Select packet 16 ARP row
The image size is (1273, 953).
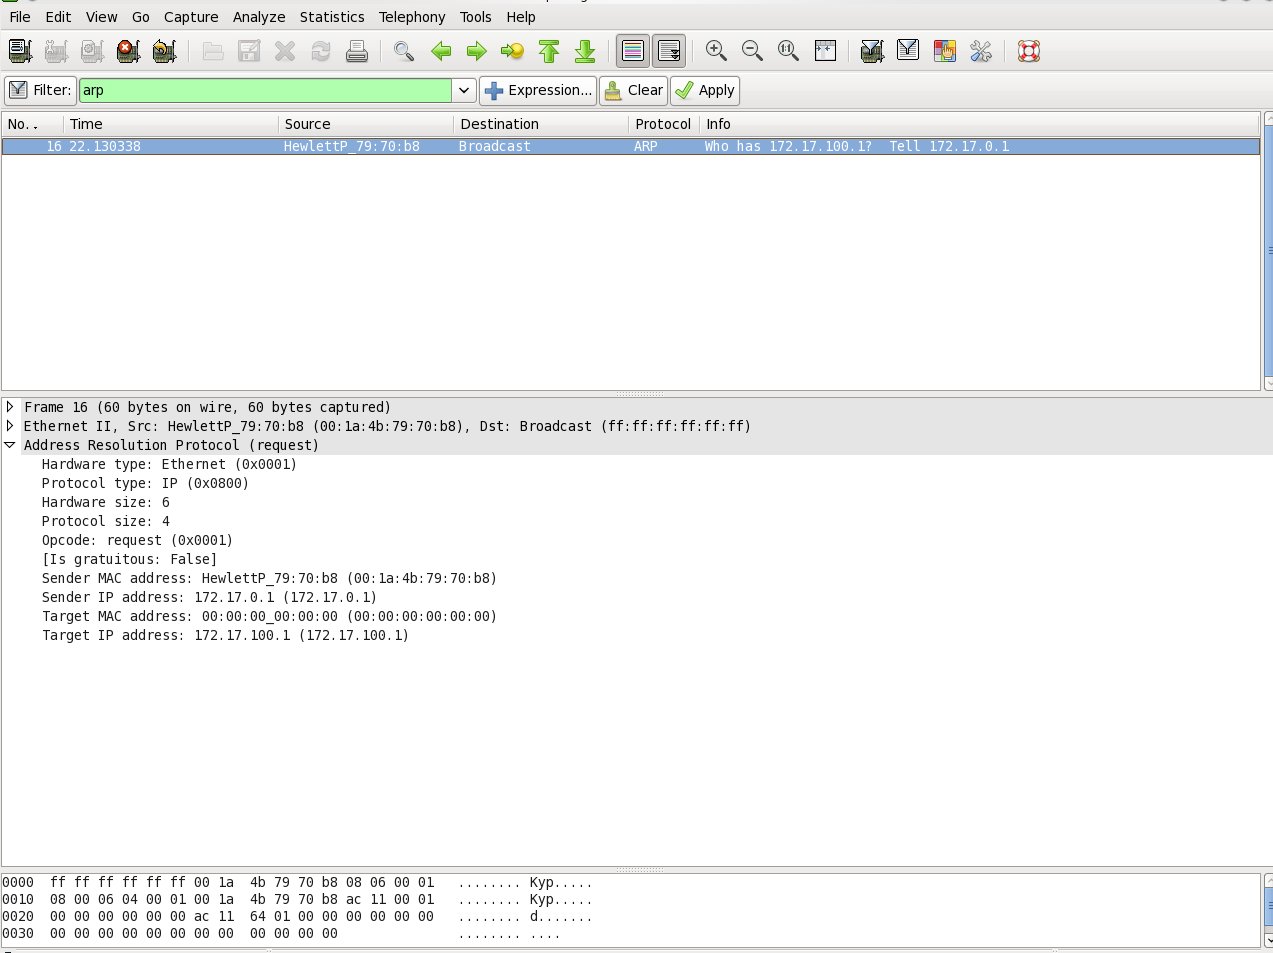tap(630, 146)
